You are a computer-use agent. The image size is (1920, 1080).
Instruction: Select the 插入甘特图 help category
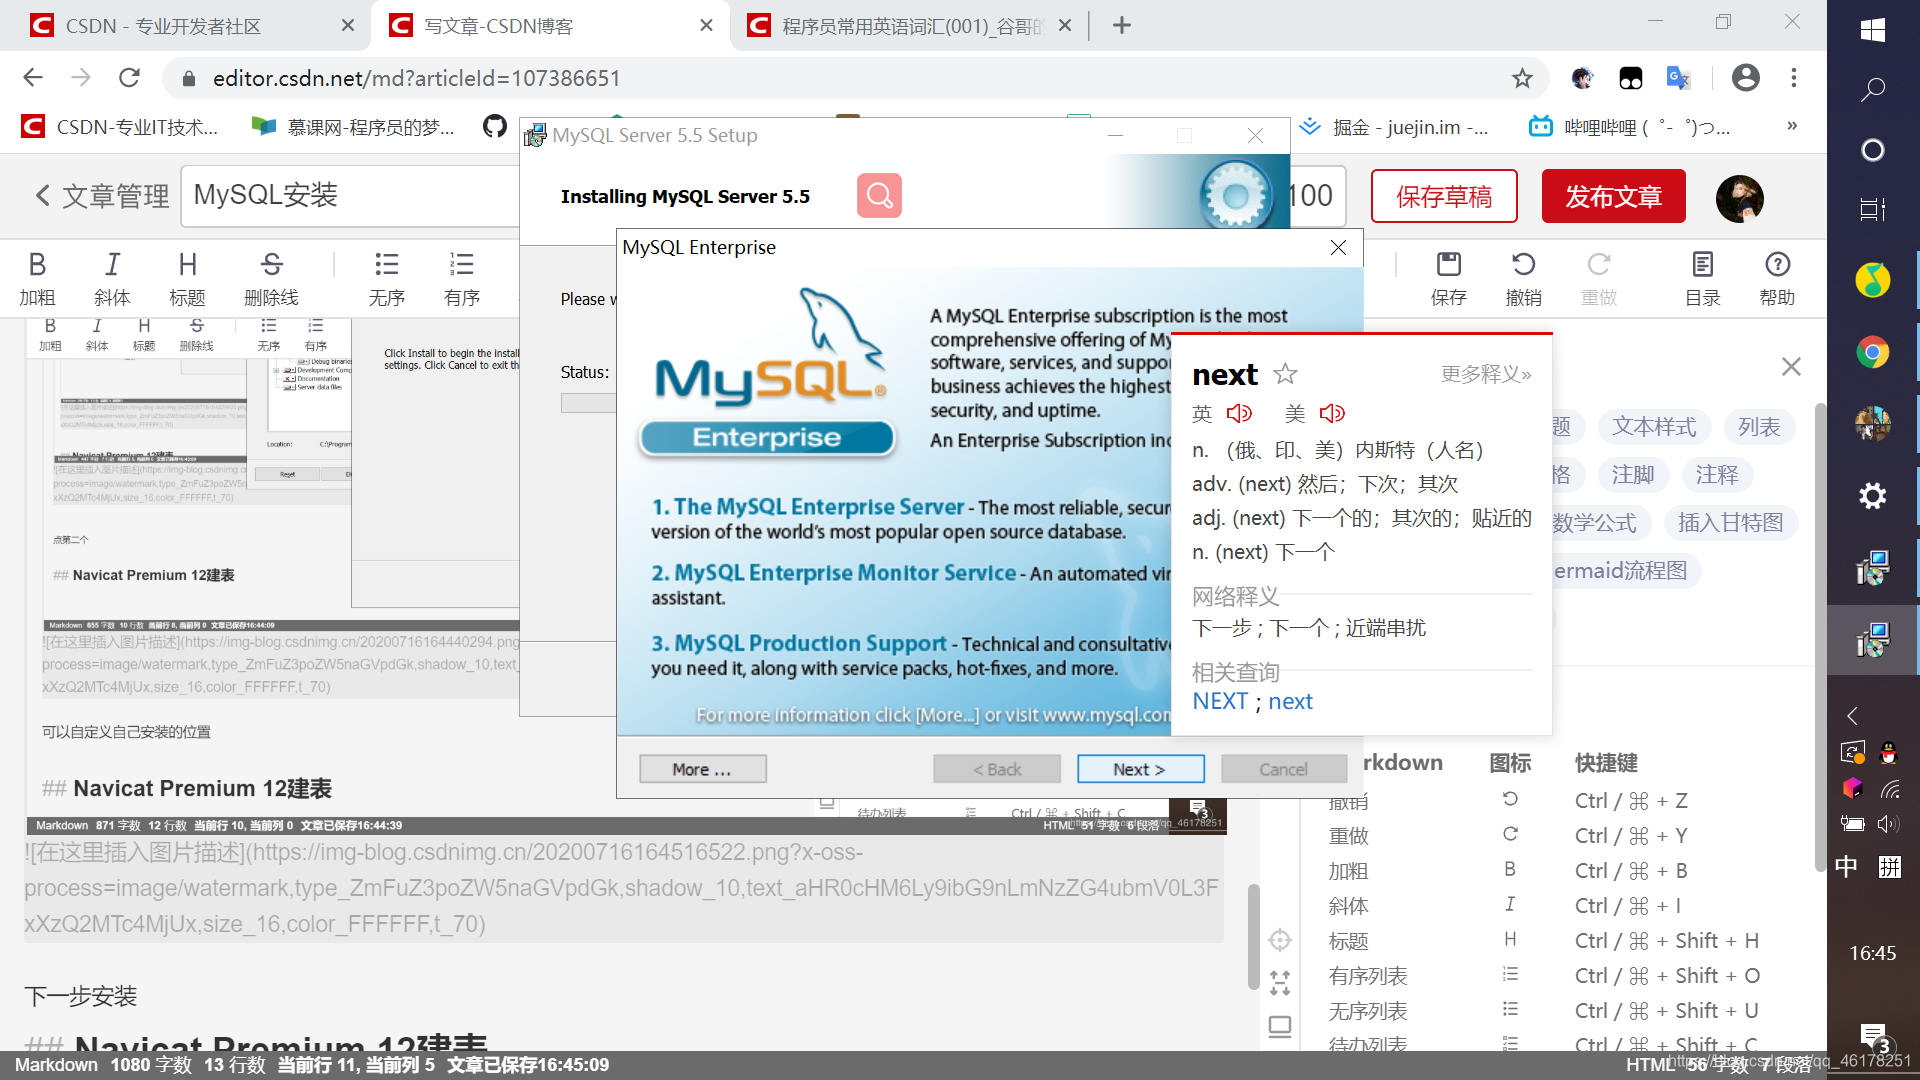pyautogui.click(x=1730, y=523)
